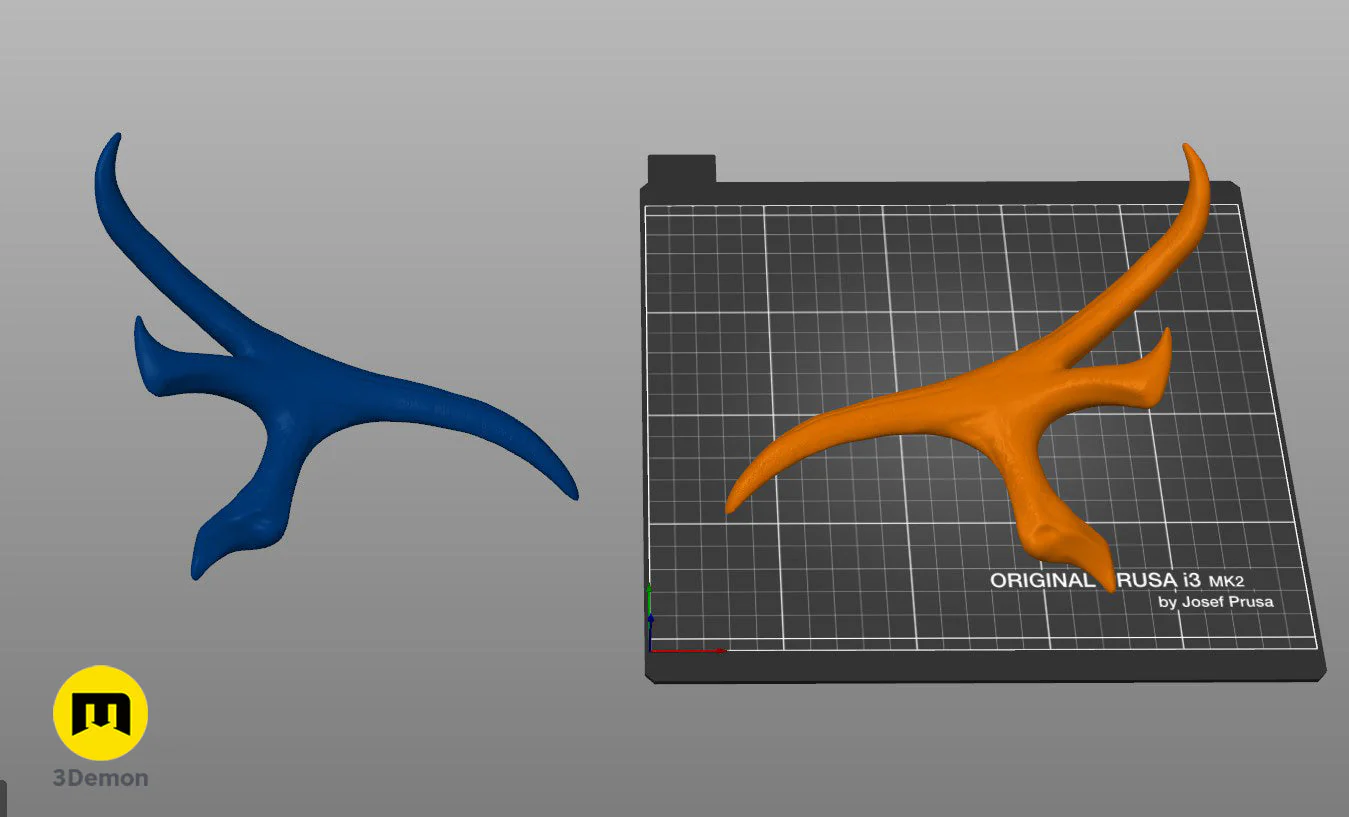Click the red X axis arrow
Screen dimensions: 1349x817
coord(688,650)
